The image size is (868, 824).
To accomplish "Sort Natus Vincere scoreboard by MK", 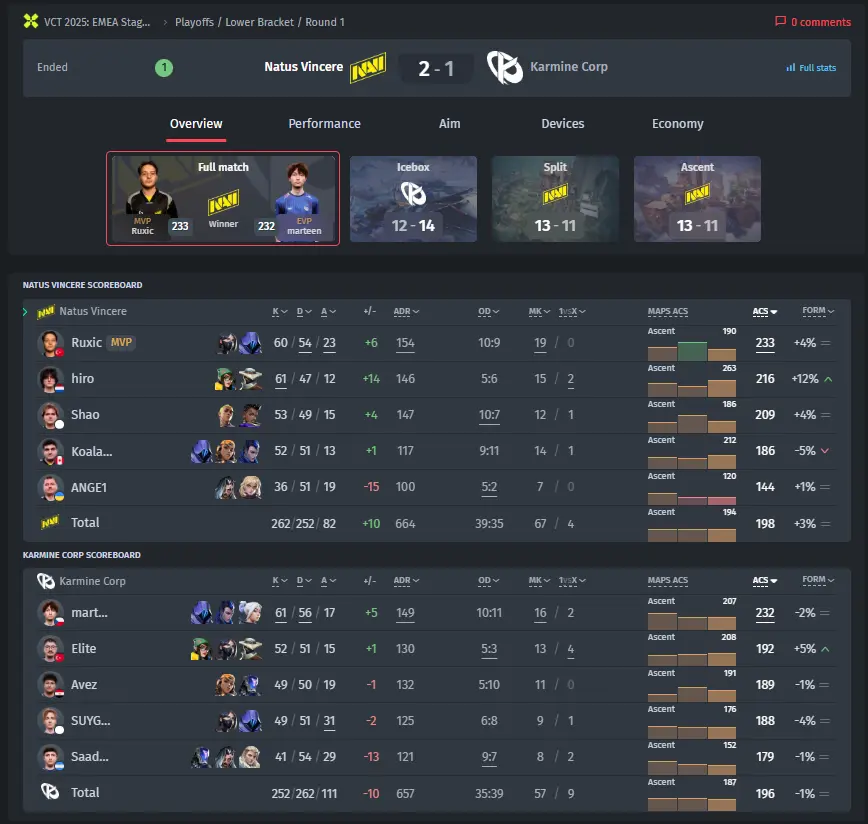I will 539,312.
